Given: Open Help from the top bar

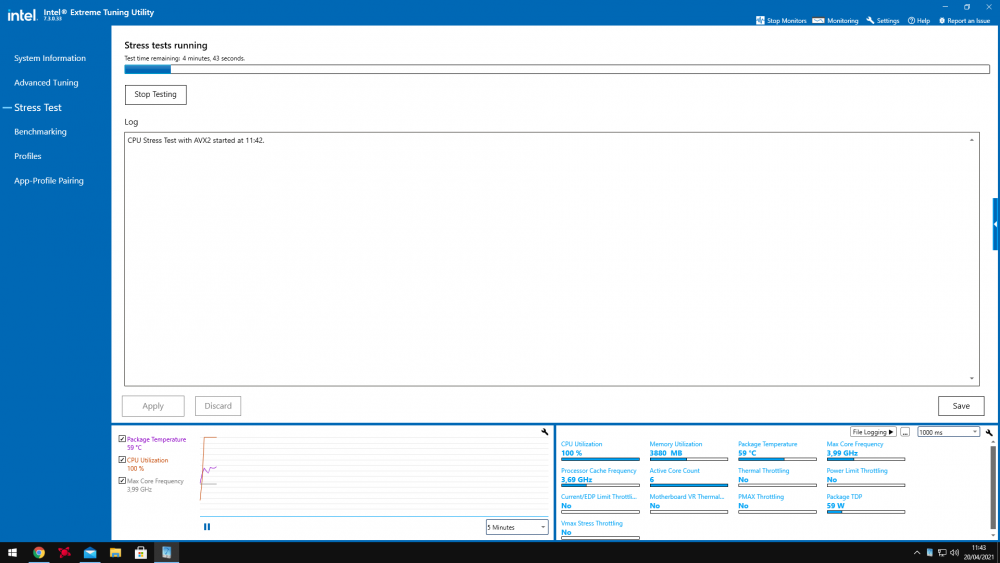Looking at the screenshot, I should coord(911,20).
